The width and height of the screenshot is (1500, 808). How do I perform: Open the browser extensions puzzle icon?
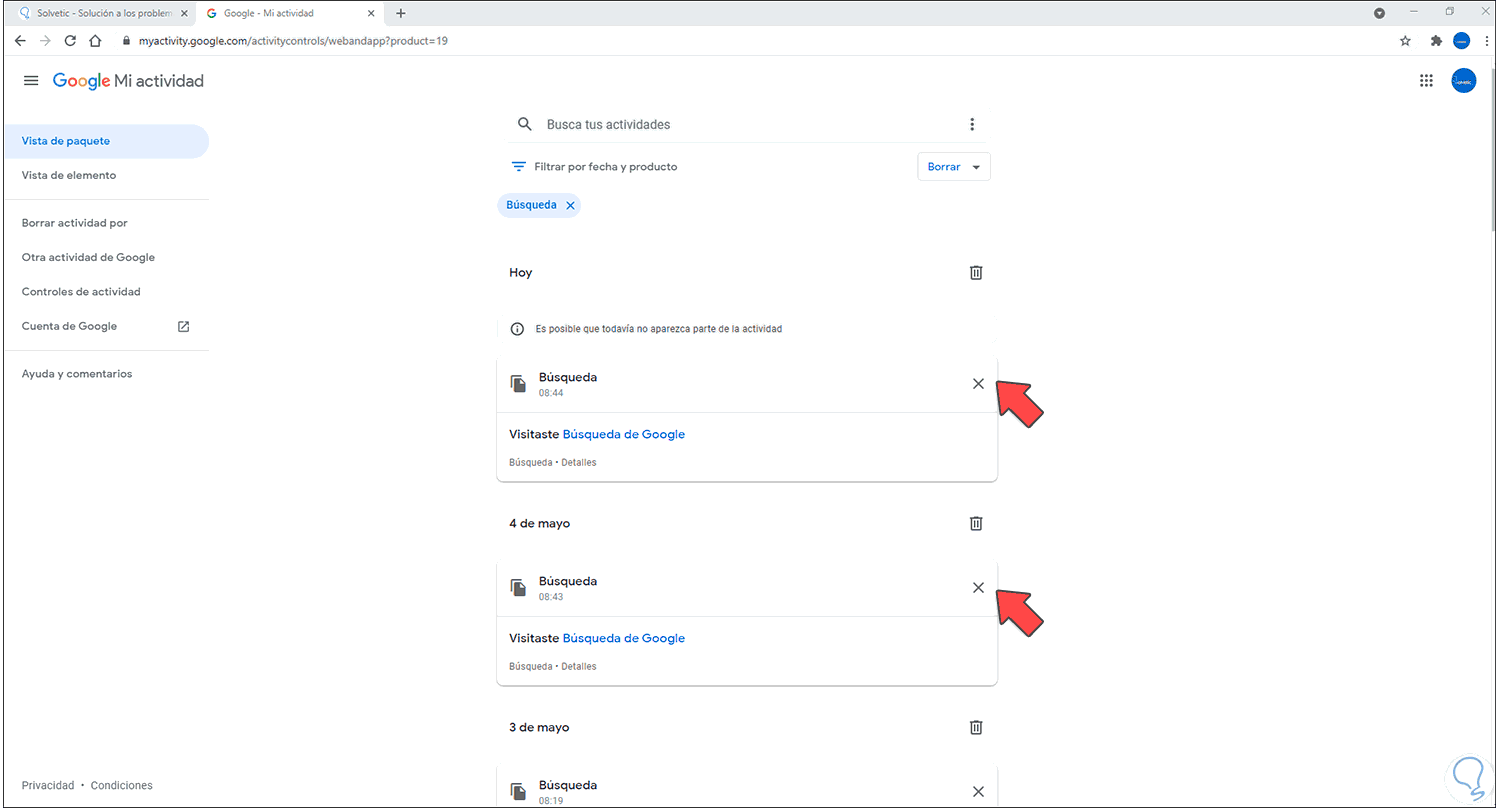click(1435, 40)
